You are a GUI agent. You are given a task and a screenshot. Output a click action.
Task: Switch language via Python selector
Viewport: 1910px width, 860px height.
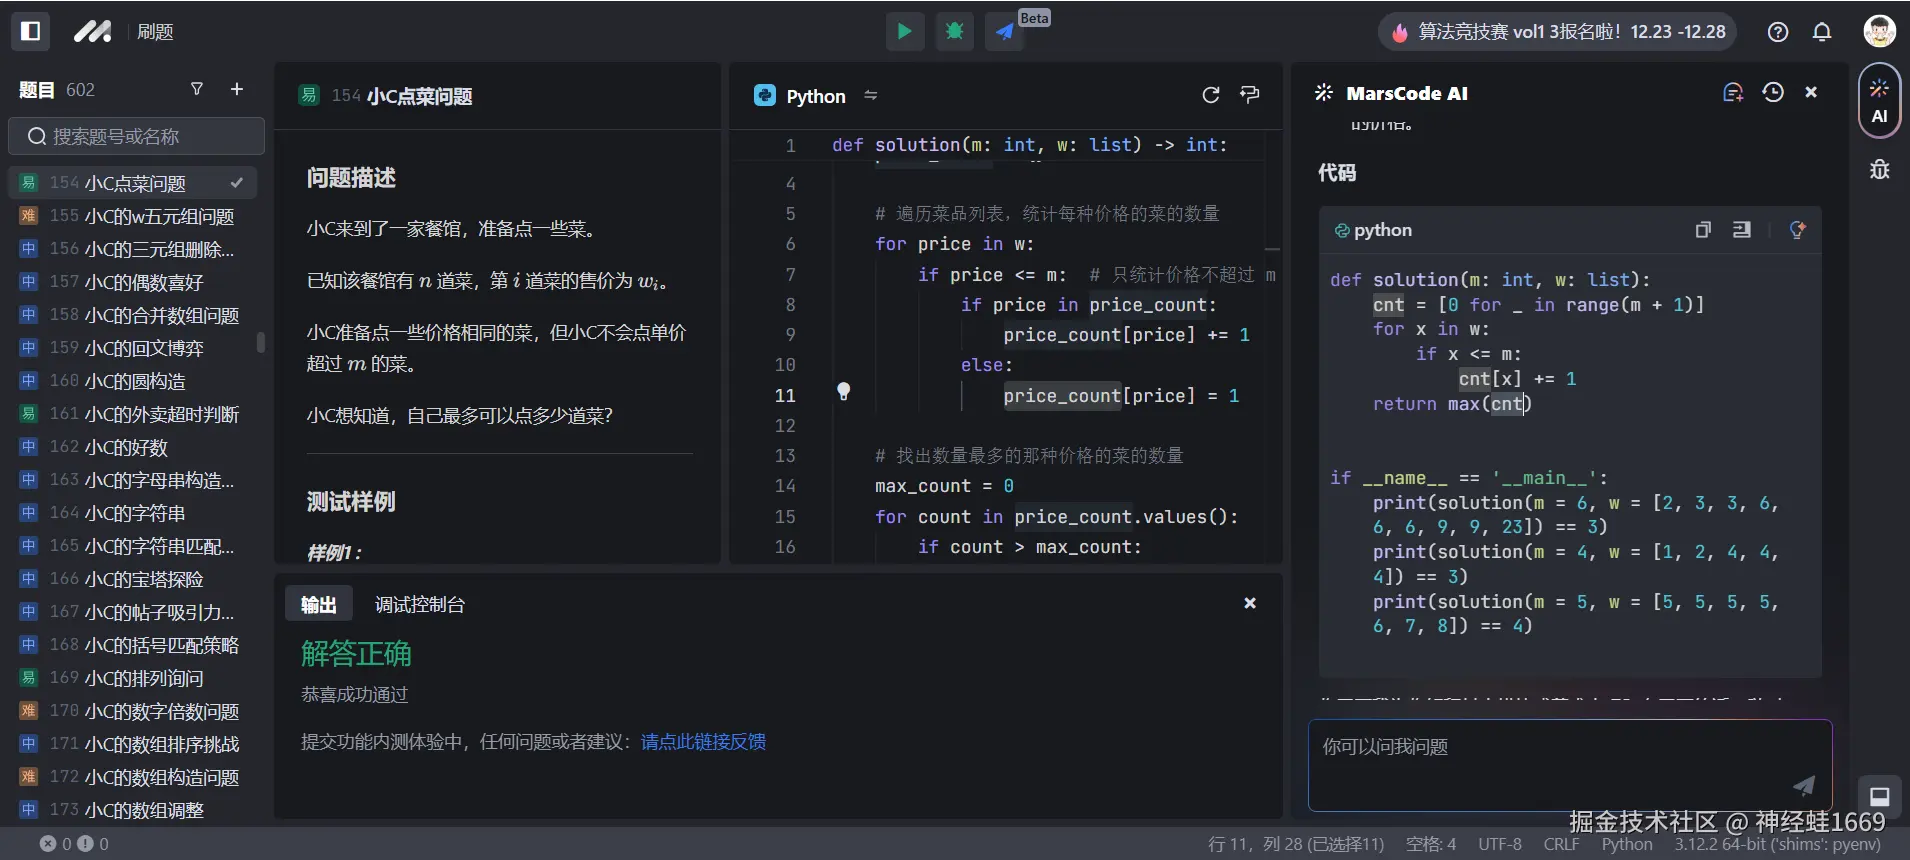pos(815,96)
